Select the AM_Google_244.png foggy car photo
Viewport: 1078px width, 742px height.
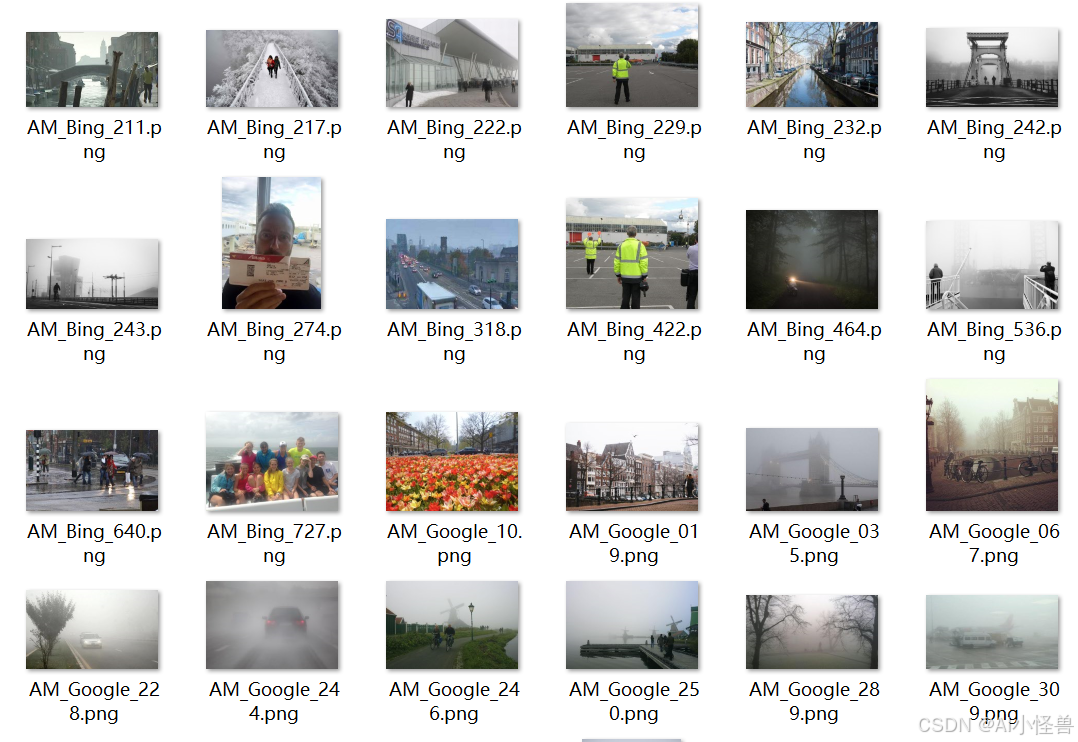tap(272, 625)
